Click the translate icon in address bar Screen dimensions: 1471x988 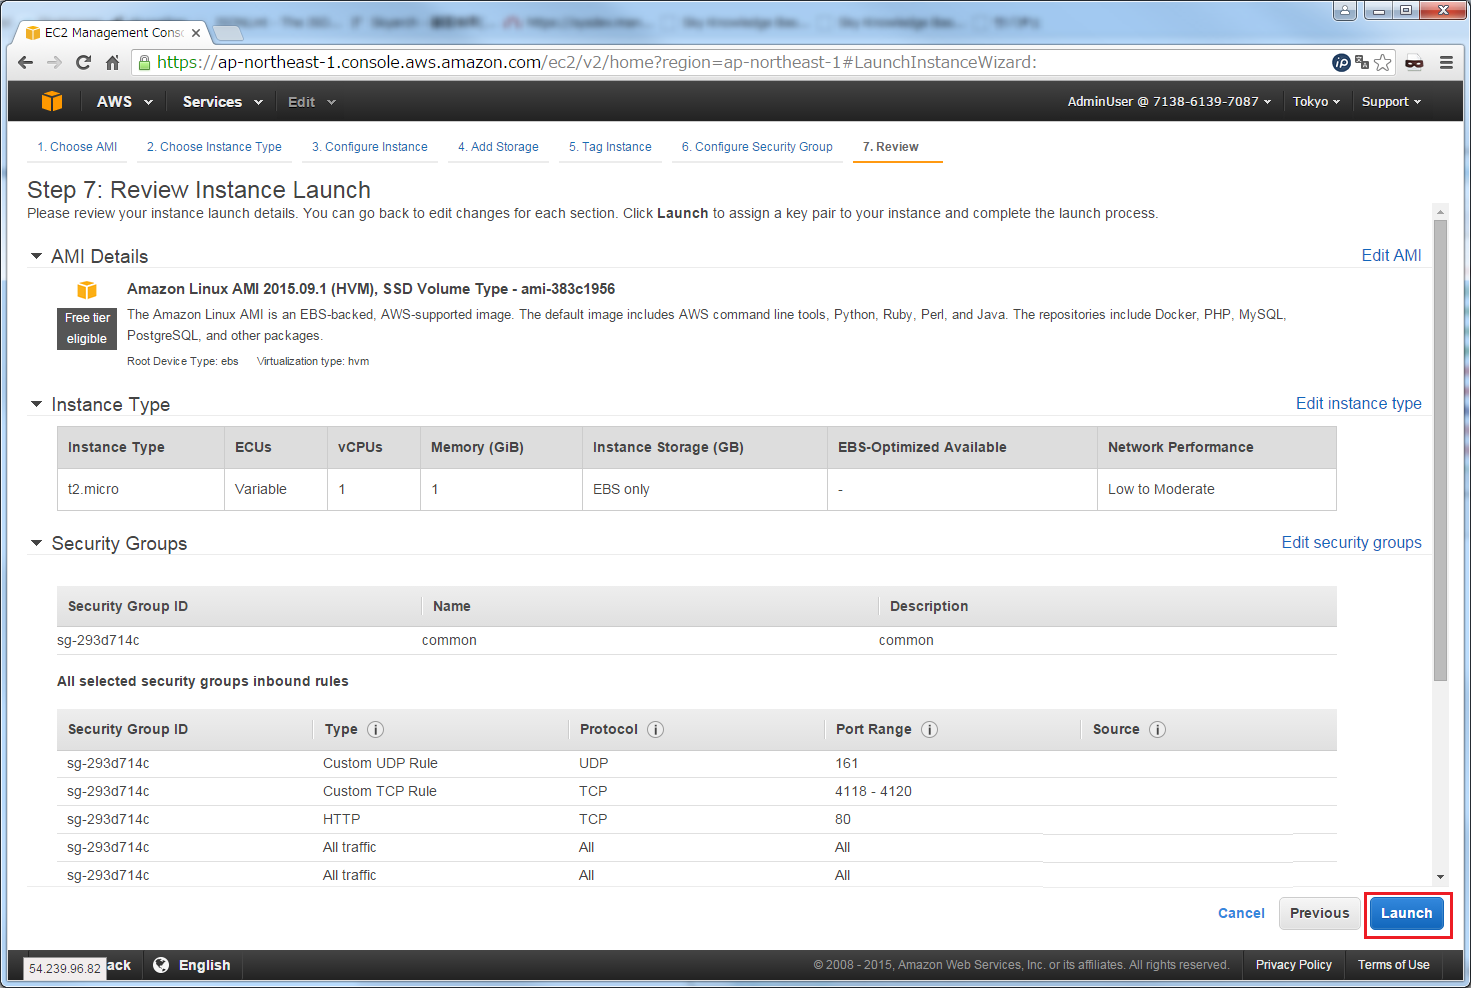[x=1362, y=62]
